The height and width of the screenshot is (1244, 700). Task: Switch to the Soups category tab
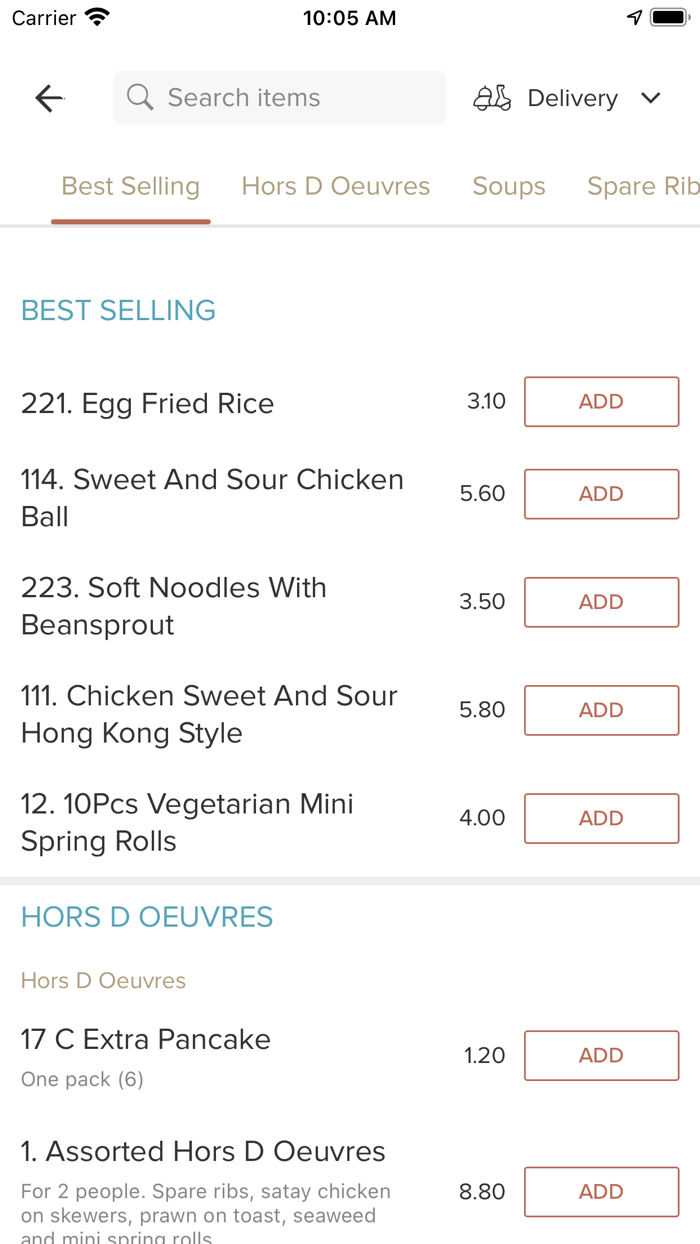(x=509, y=186)
